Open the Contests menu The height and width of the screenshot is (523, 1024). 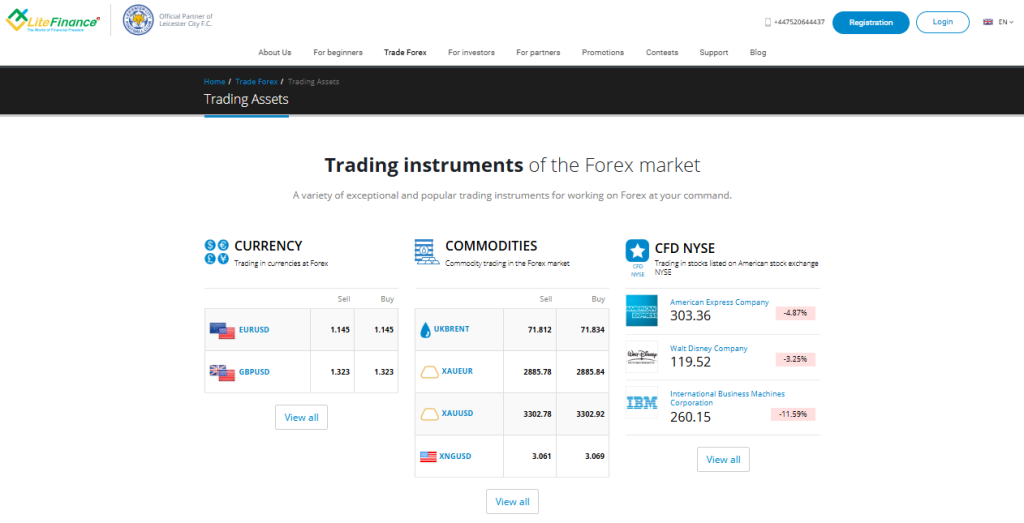pos(662,52)
